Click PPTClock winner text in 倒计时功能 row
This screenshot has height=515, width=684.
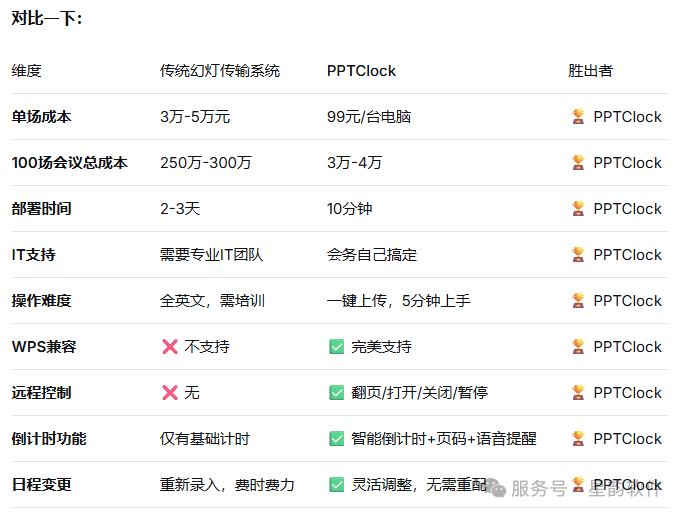[627, 439]
